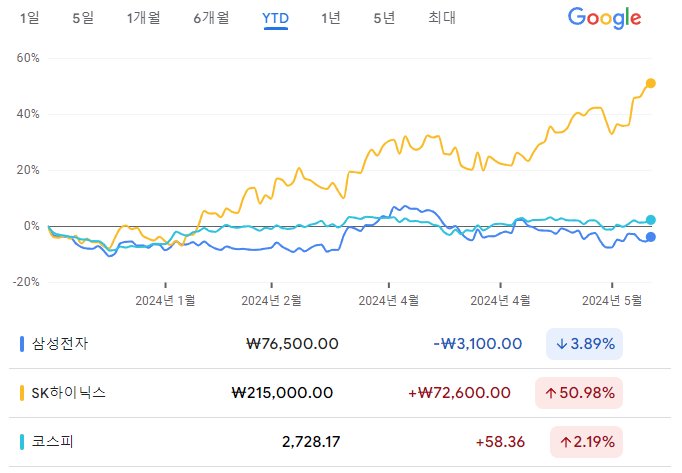682x473 pixels.
Task: Select the 최대 range tab
Action: pos(442,18)
